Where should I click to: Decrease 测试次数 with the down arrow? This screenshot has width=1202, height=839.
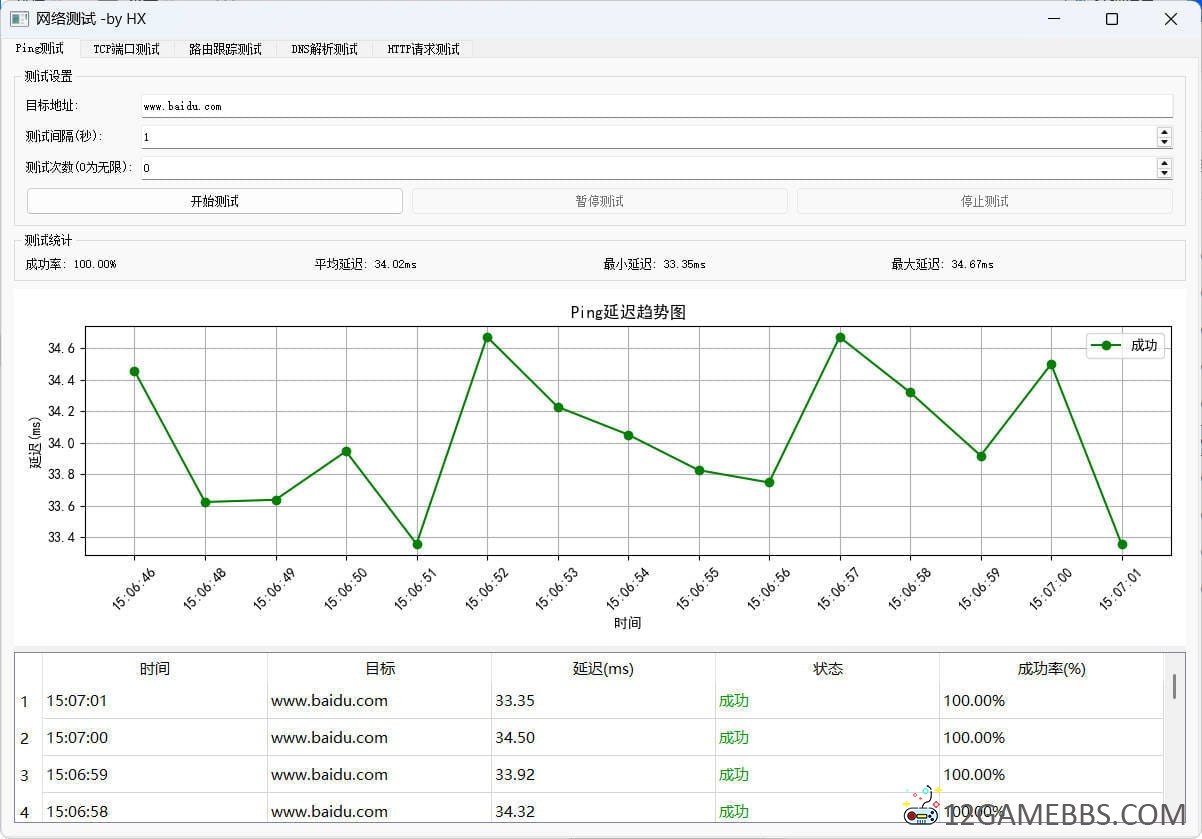click(1164, 173)
